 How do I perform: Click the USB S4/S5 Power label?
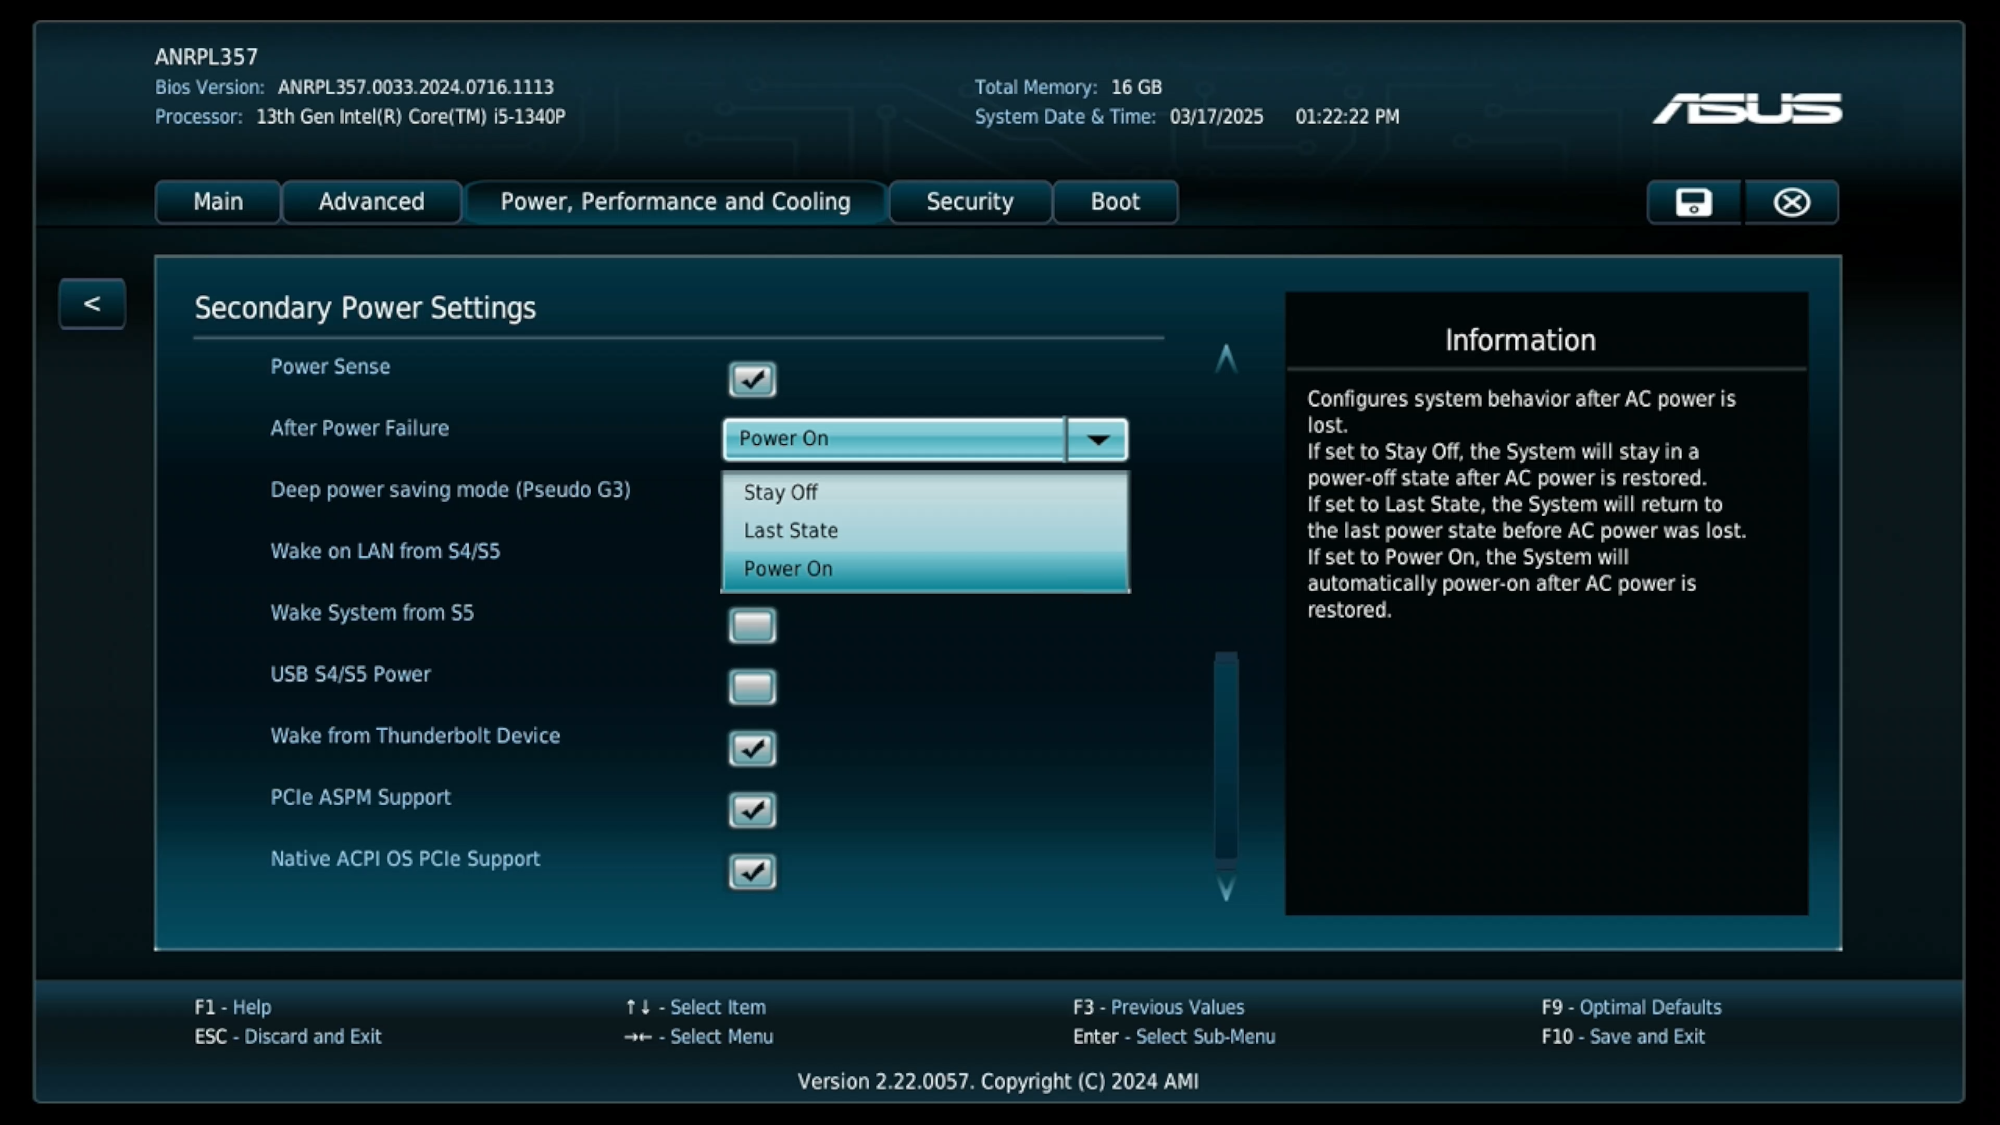tap(350, 674)
